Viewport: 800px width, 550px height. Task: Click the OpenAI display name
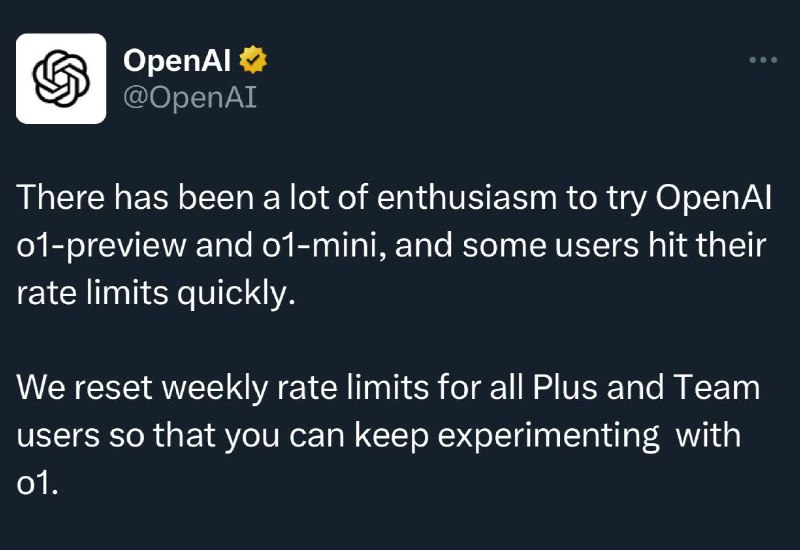point(177,60)
